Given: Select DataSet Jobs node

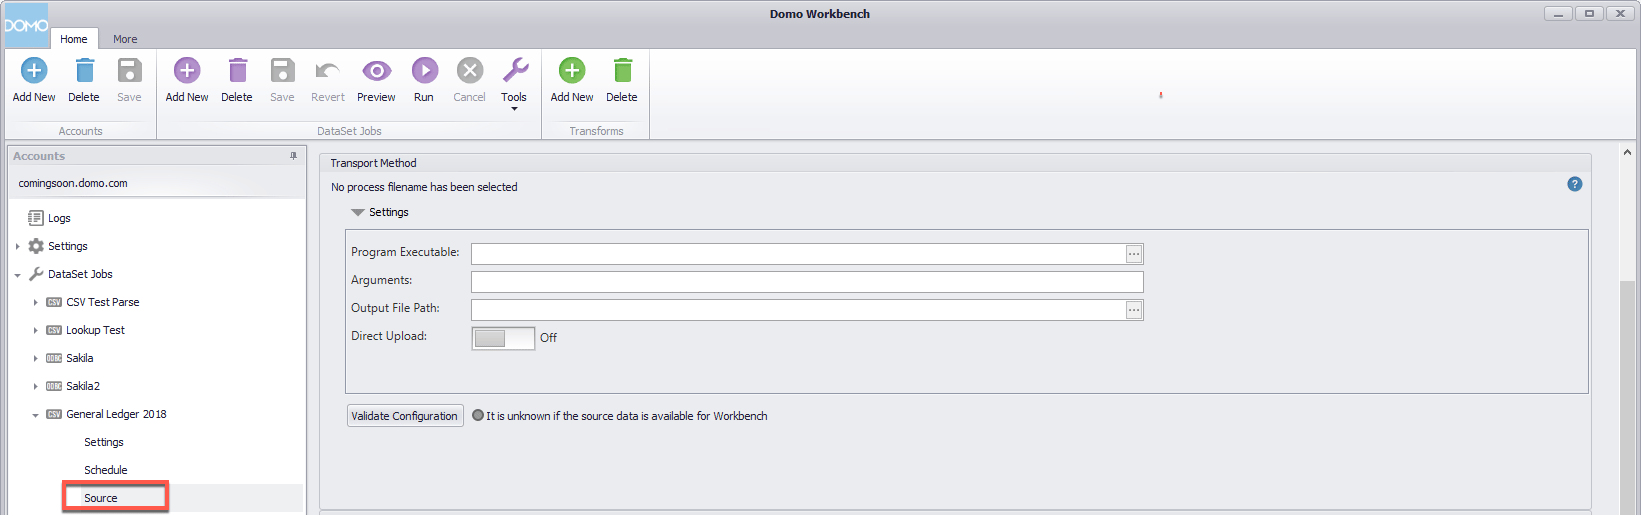Looking at the screenshot, I should [x=70, y=274].
